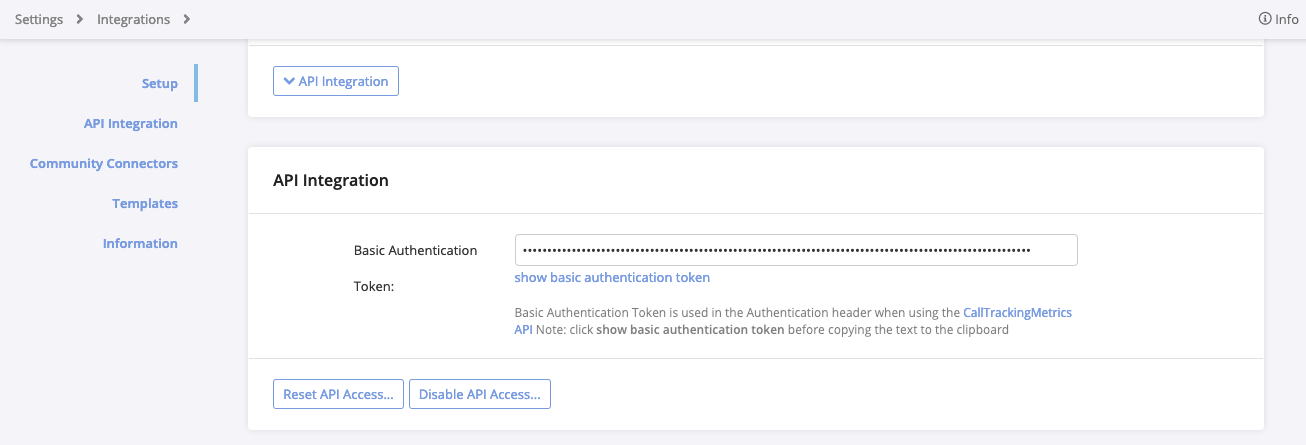The image size is (1306, 445).
Task: Click chevron after Integrations breadcrumb
Action: (x=187, y=19)
